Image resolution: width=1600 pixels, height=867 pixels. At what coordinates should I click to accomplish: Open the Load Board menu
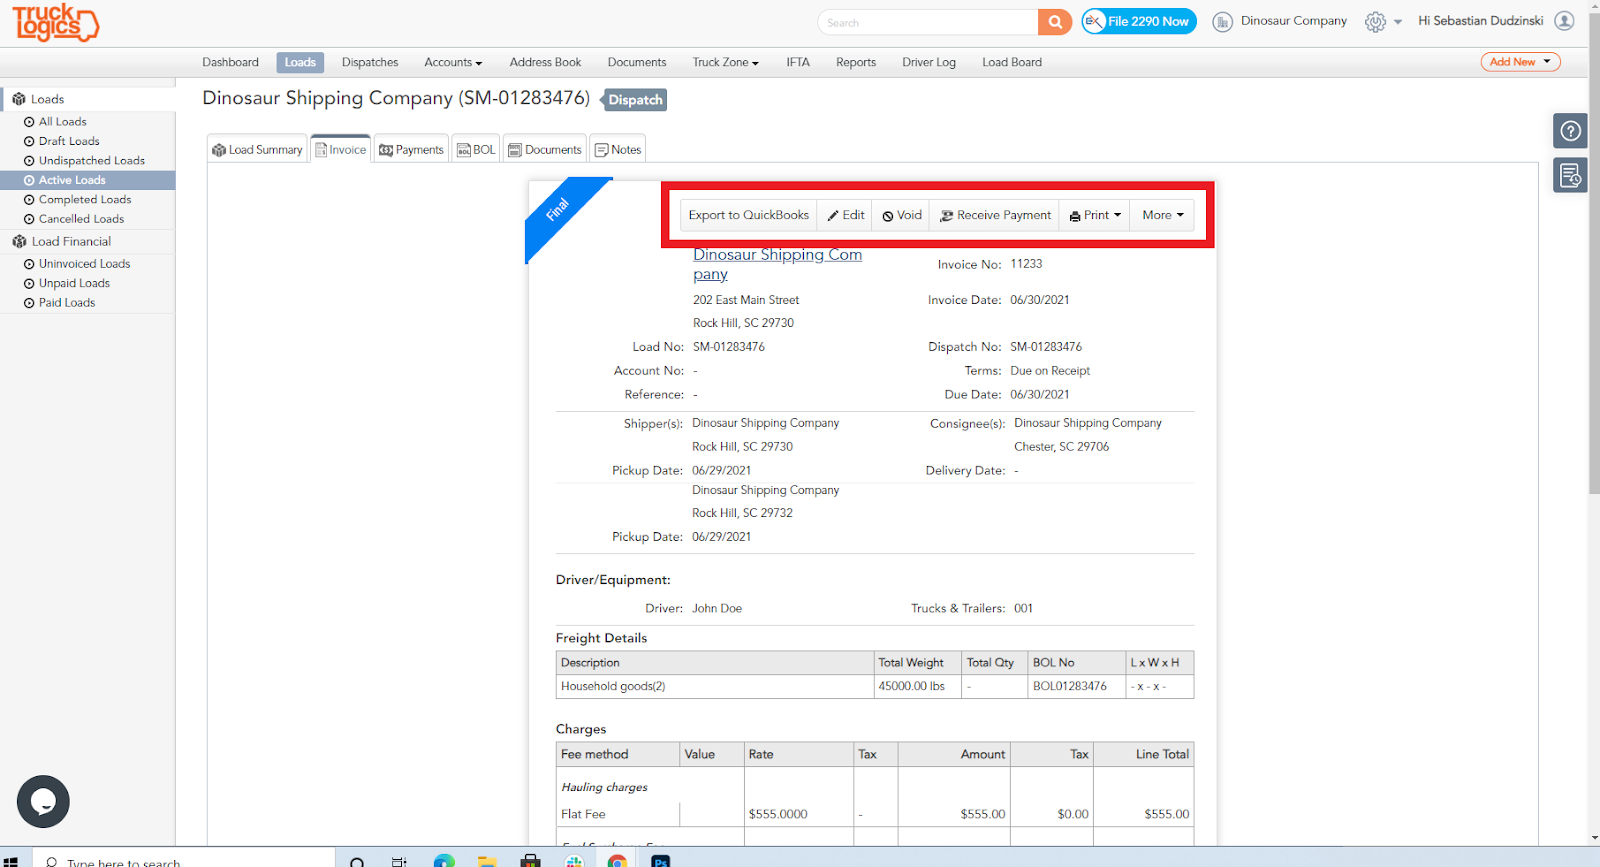1012,62
